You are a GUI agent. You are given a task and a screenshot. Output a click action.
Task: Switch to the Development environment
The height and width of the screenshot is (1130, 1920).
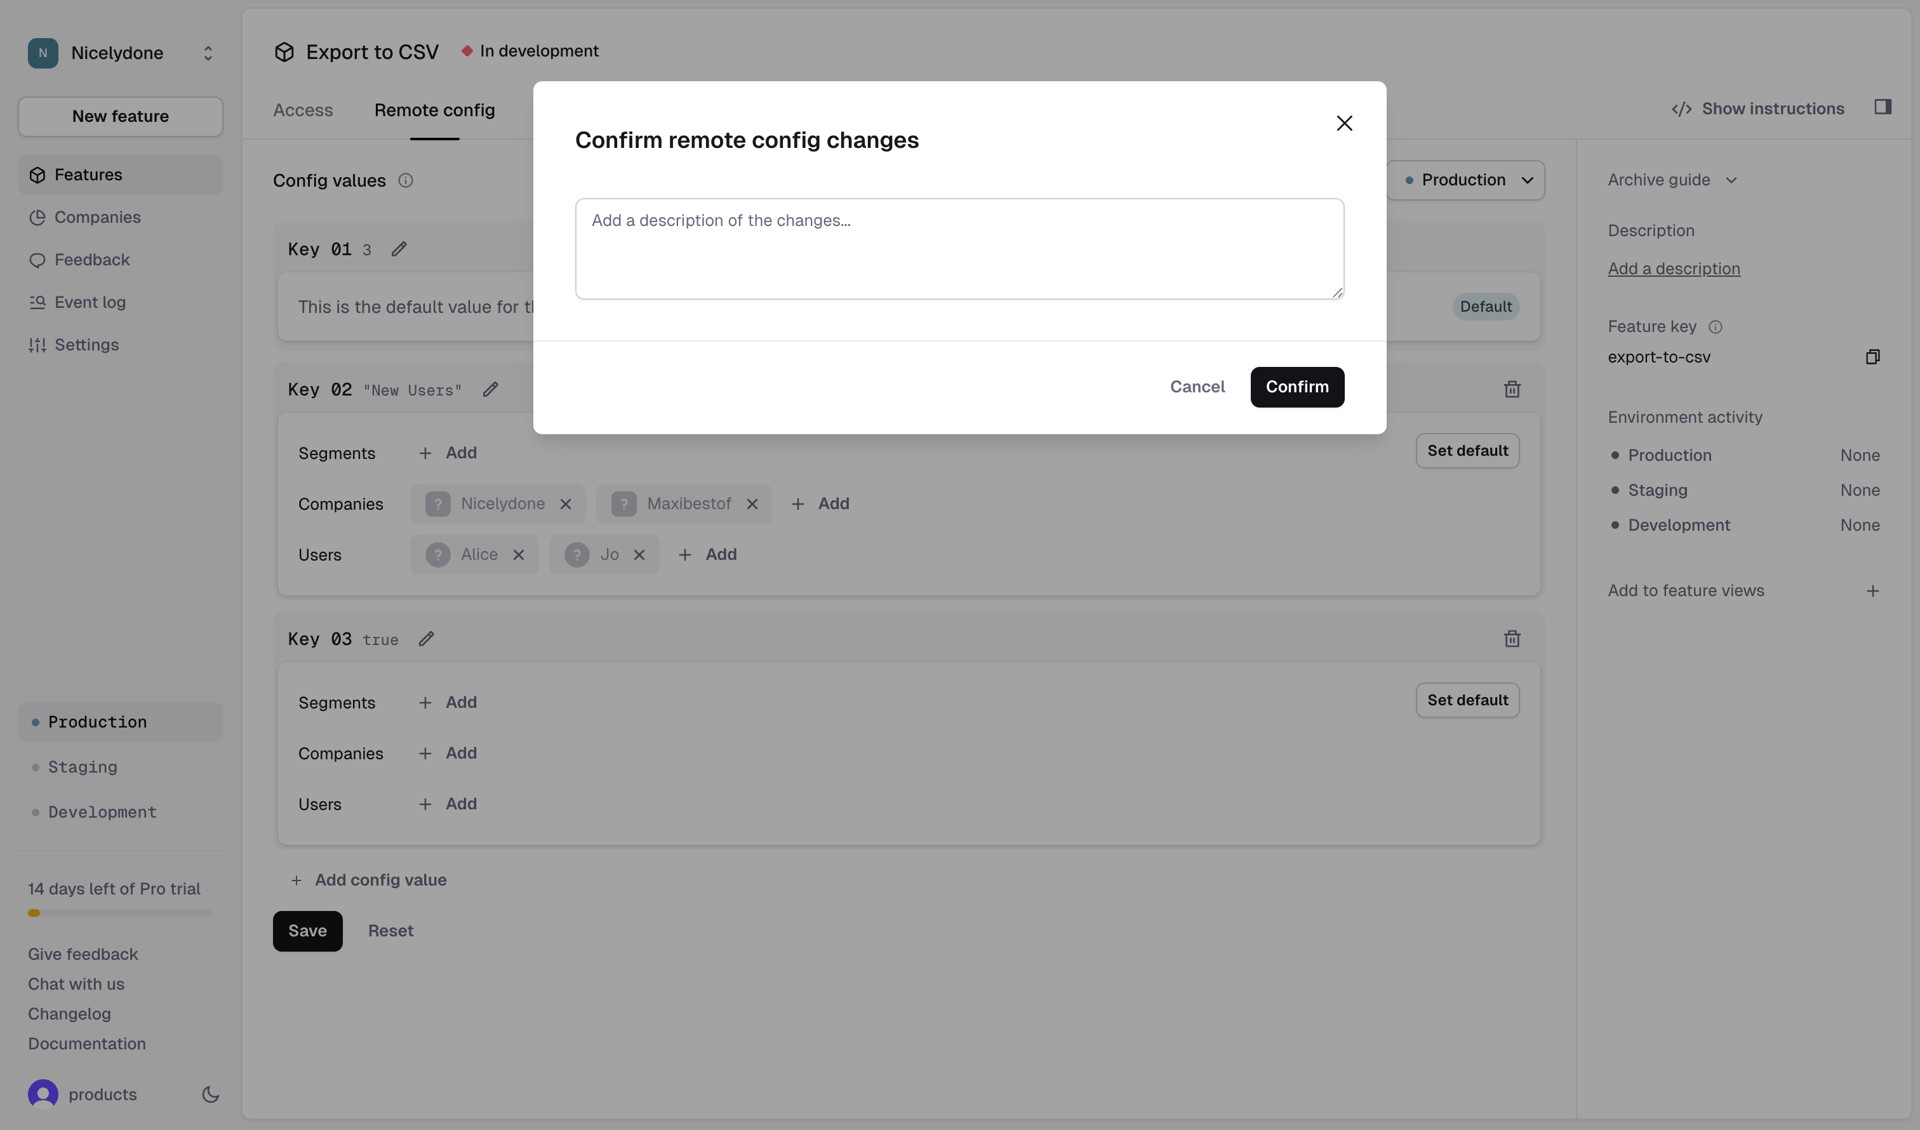pos(102,812)
